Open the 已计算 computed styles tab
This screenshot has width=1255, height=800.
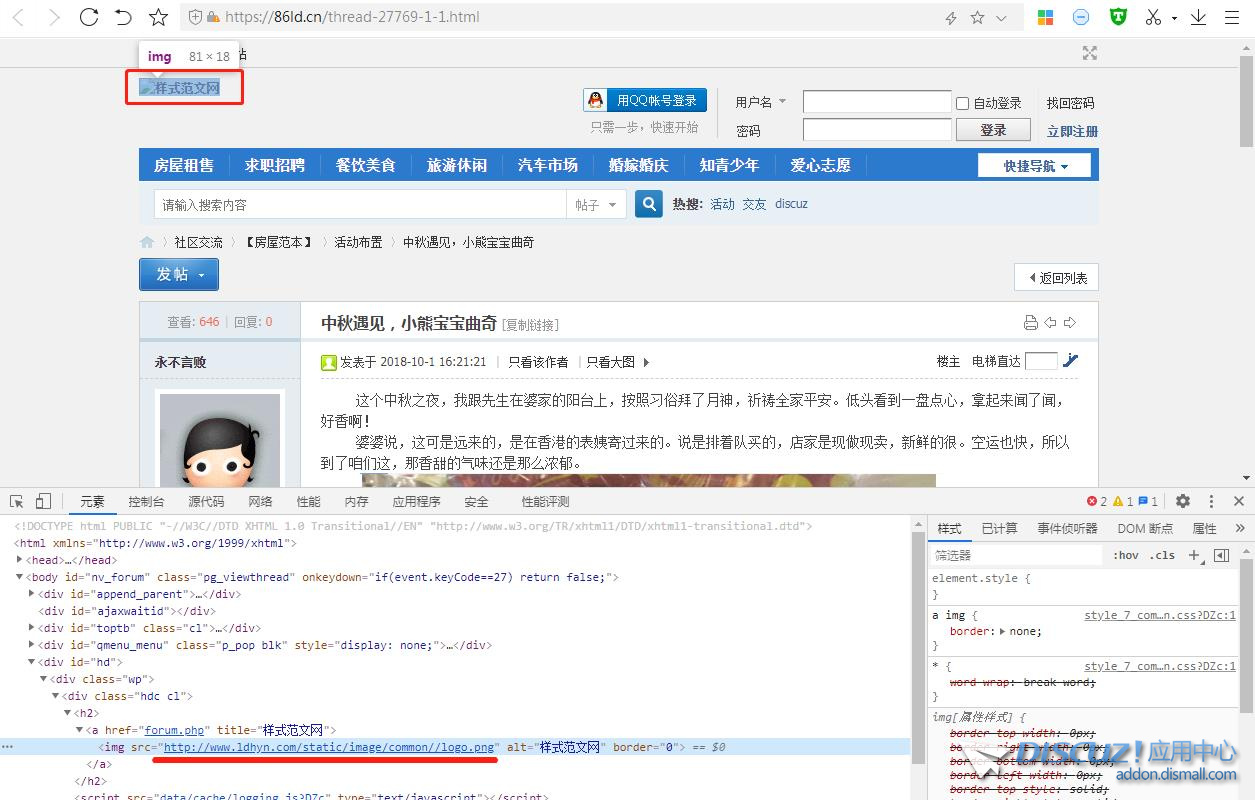coord(999,528)
